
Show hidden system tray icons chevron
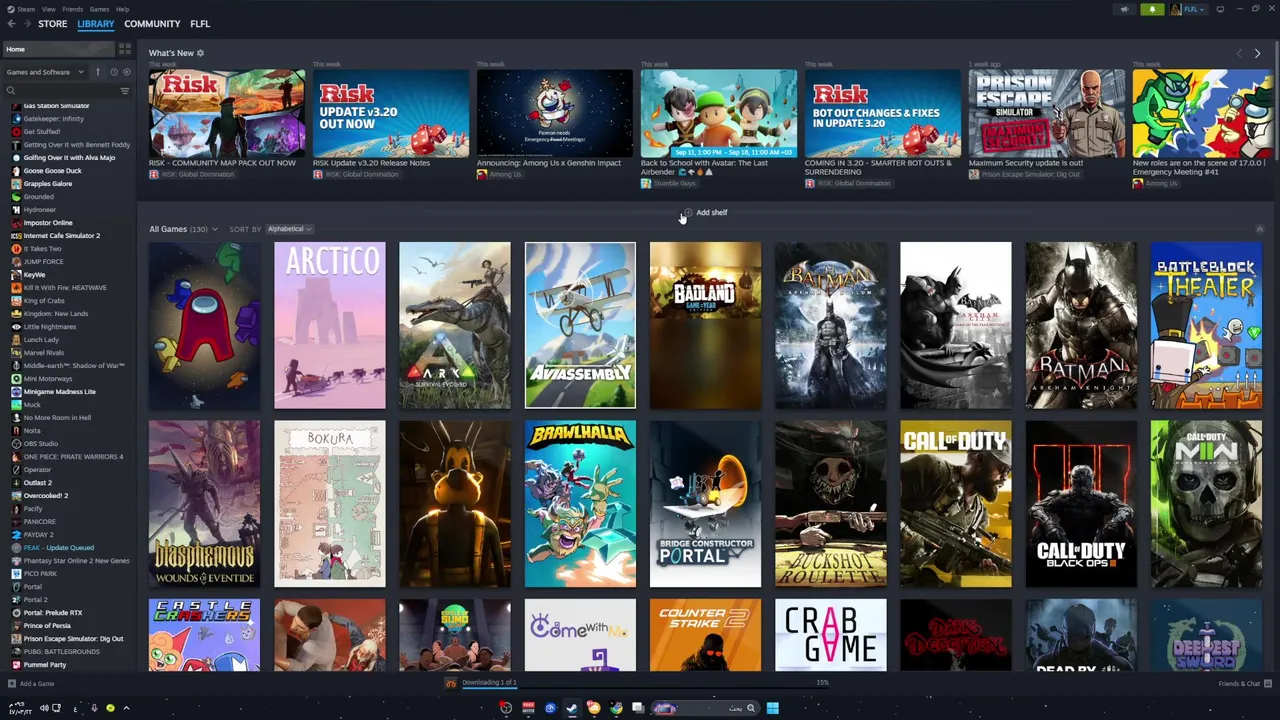click(125, 708)
